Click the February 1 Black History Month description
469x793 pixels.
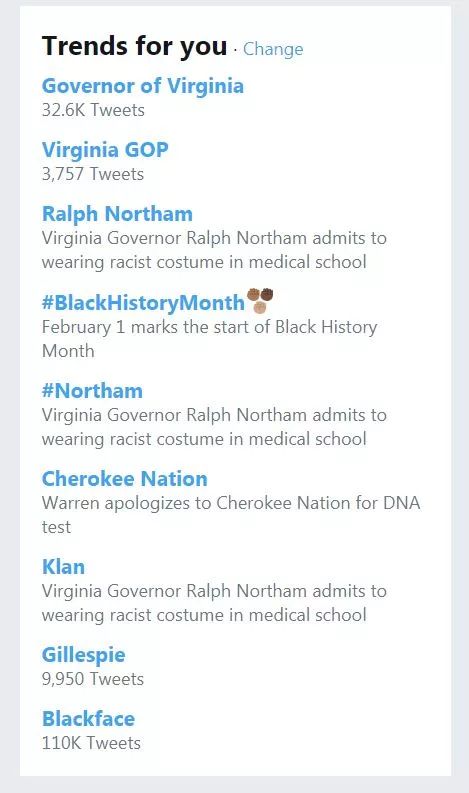click(x=209, y=339)
